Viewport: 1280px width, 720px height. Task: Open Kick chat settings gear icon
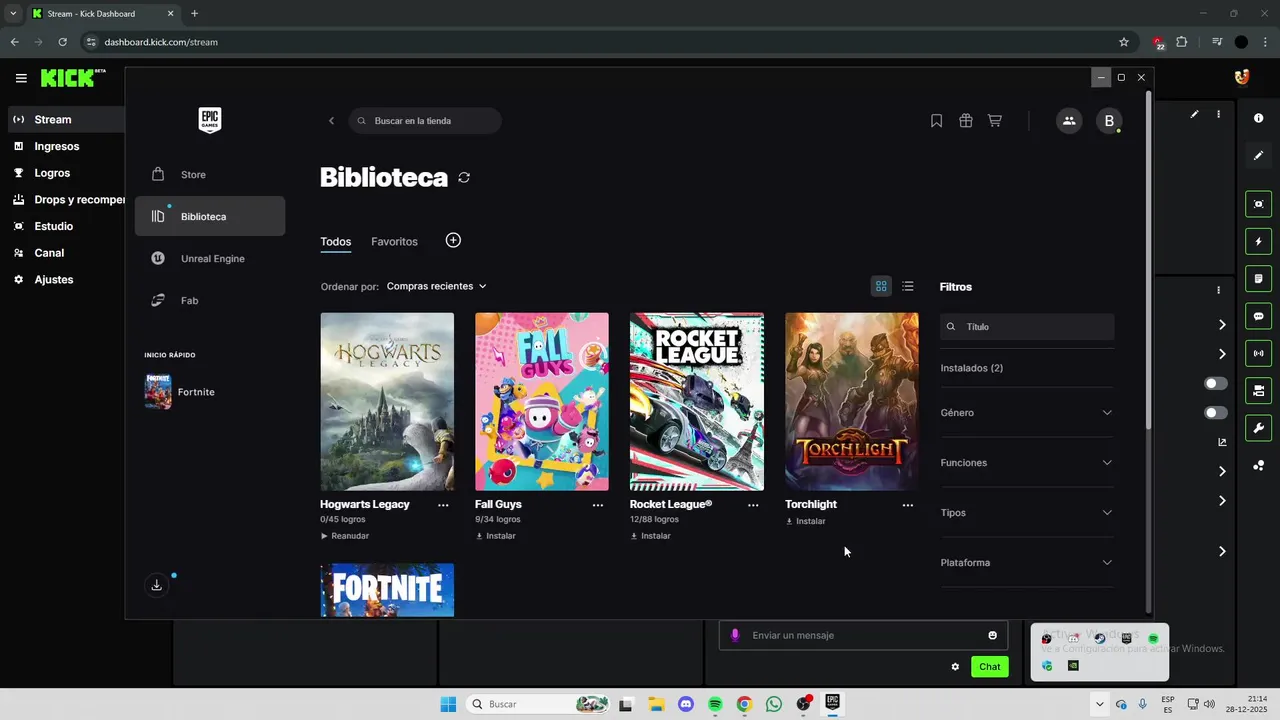955,667
